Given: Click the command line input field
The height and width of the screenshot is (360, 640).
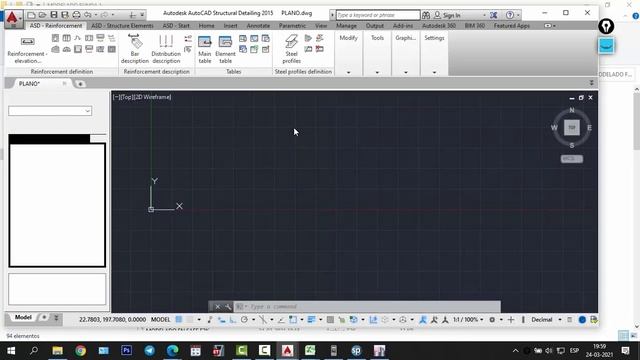Looking at the screenshot, I should [x=367, y=307].
